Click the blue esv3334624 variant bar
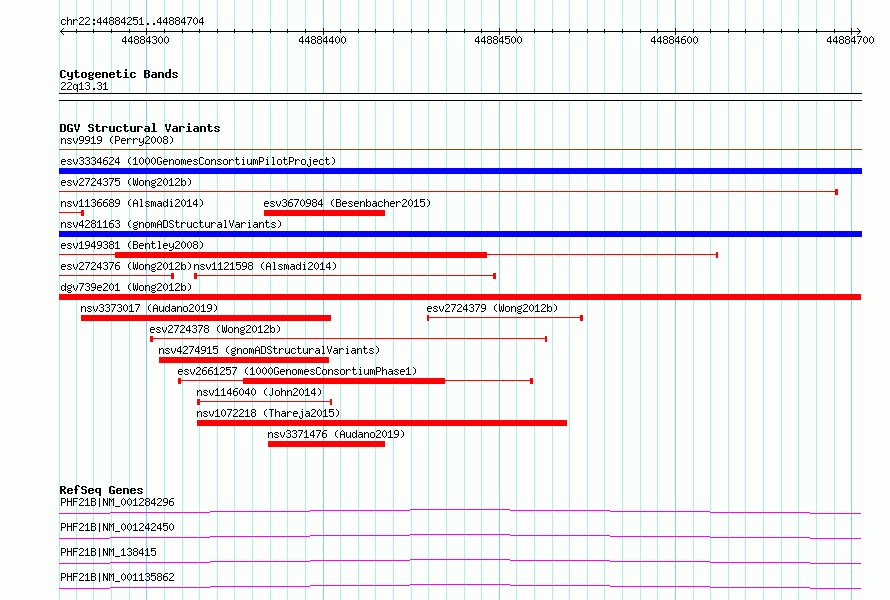This screenshot has height=600, width=890. tap(460, 171)
